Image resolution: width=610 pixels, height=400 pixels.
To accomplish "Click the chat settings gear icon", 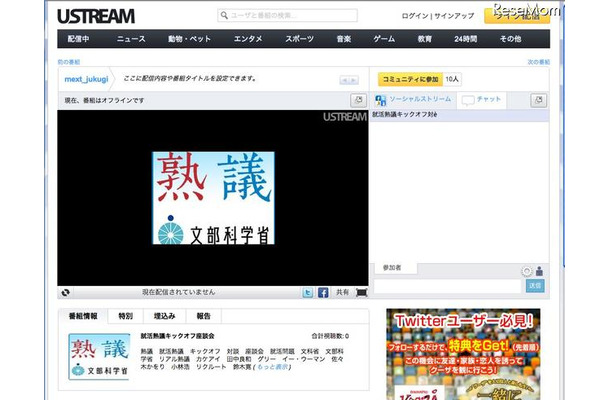I will click(x=526, y=271).
